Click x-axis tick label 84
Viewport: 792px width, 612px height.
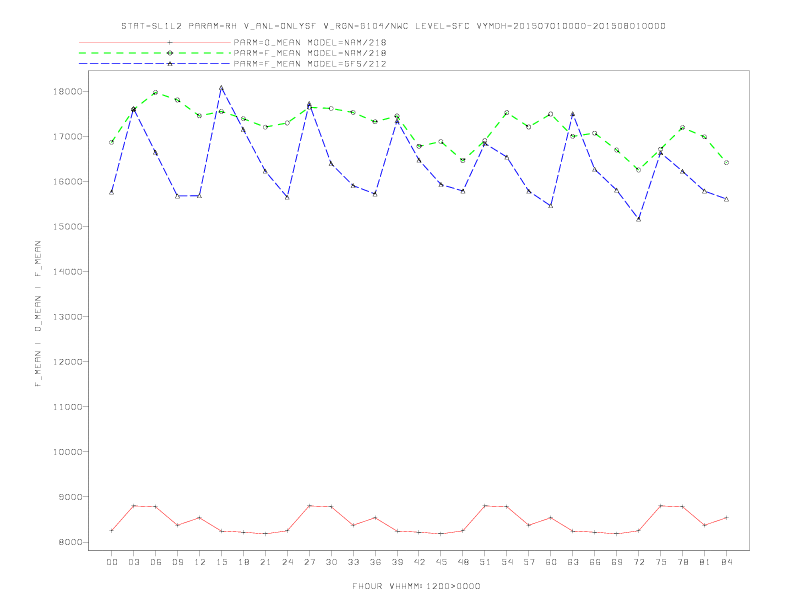[727, 562]
